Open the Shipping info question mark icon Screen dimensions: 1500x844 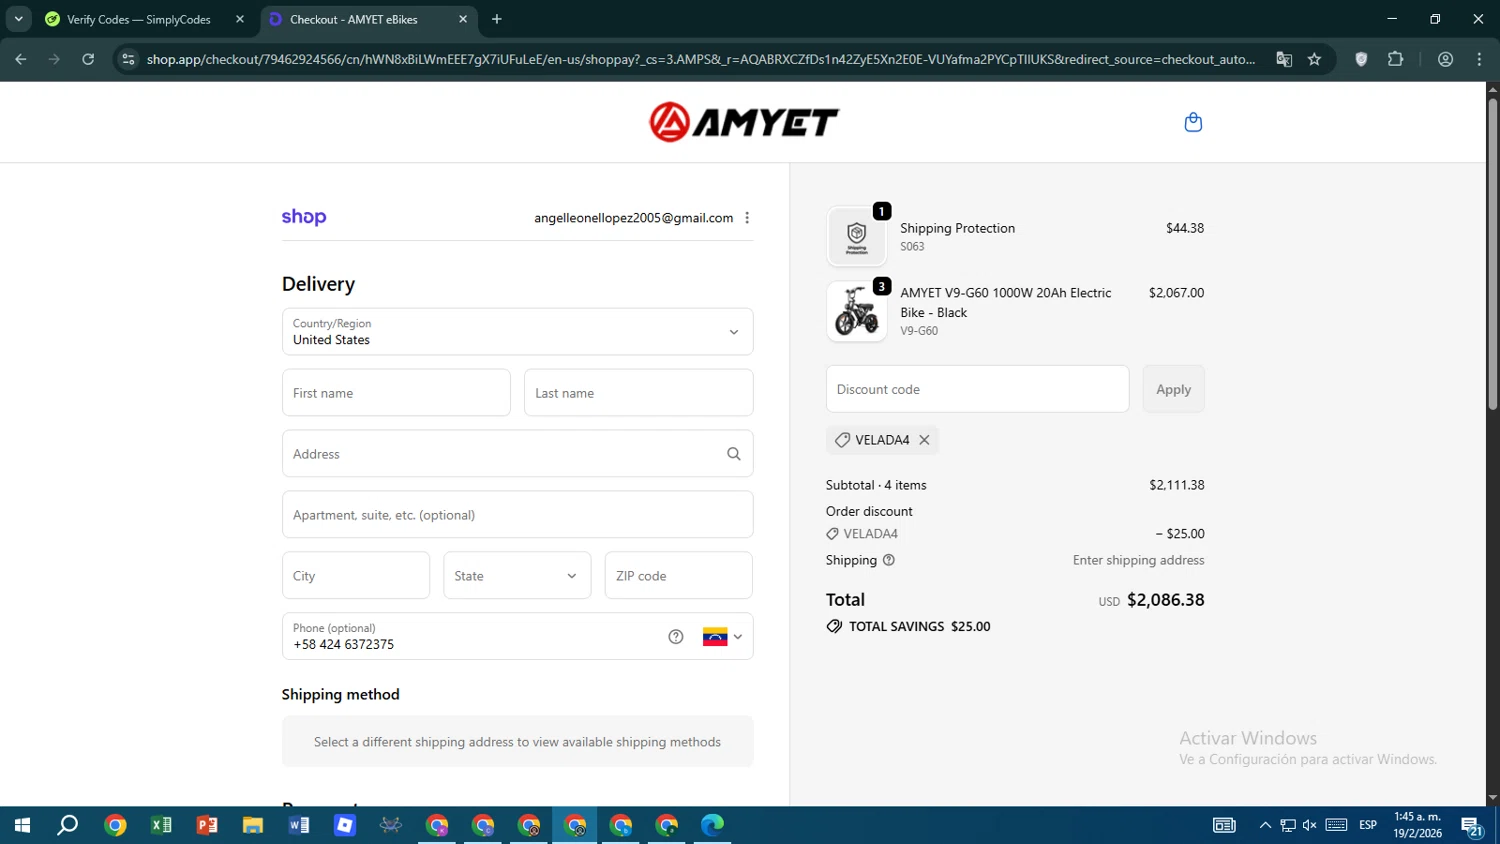889,560
